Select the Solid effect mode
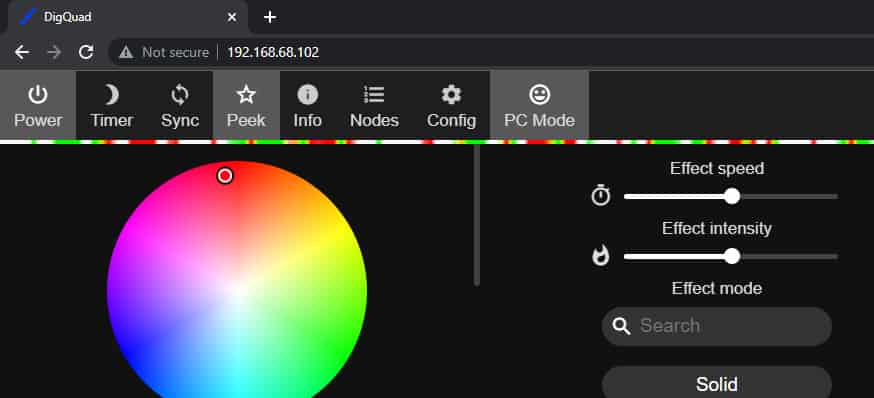 coord(717,384)
